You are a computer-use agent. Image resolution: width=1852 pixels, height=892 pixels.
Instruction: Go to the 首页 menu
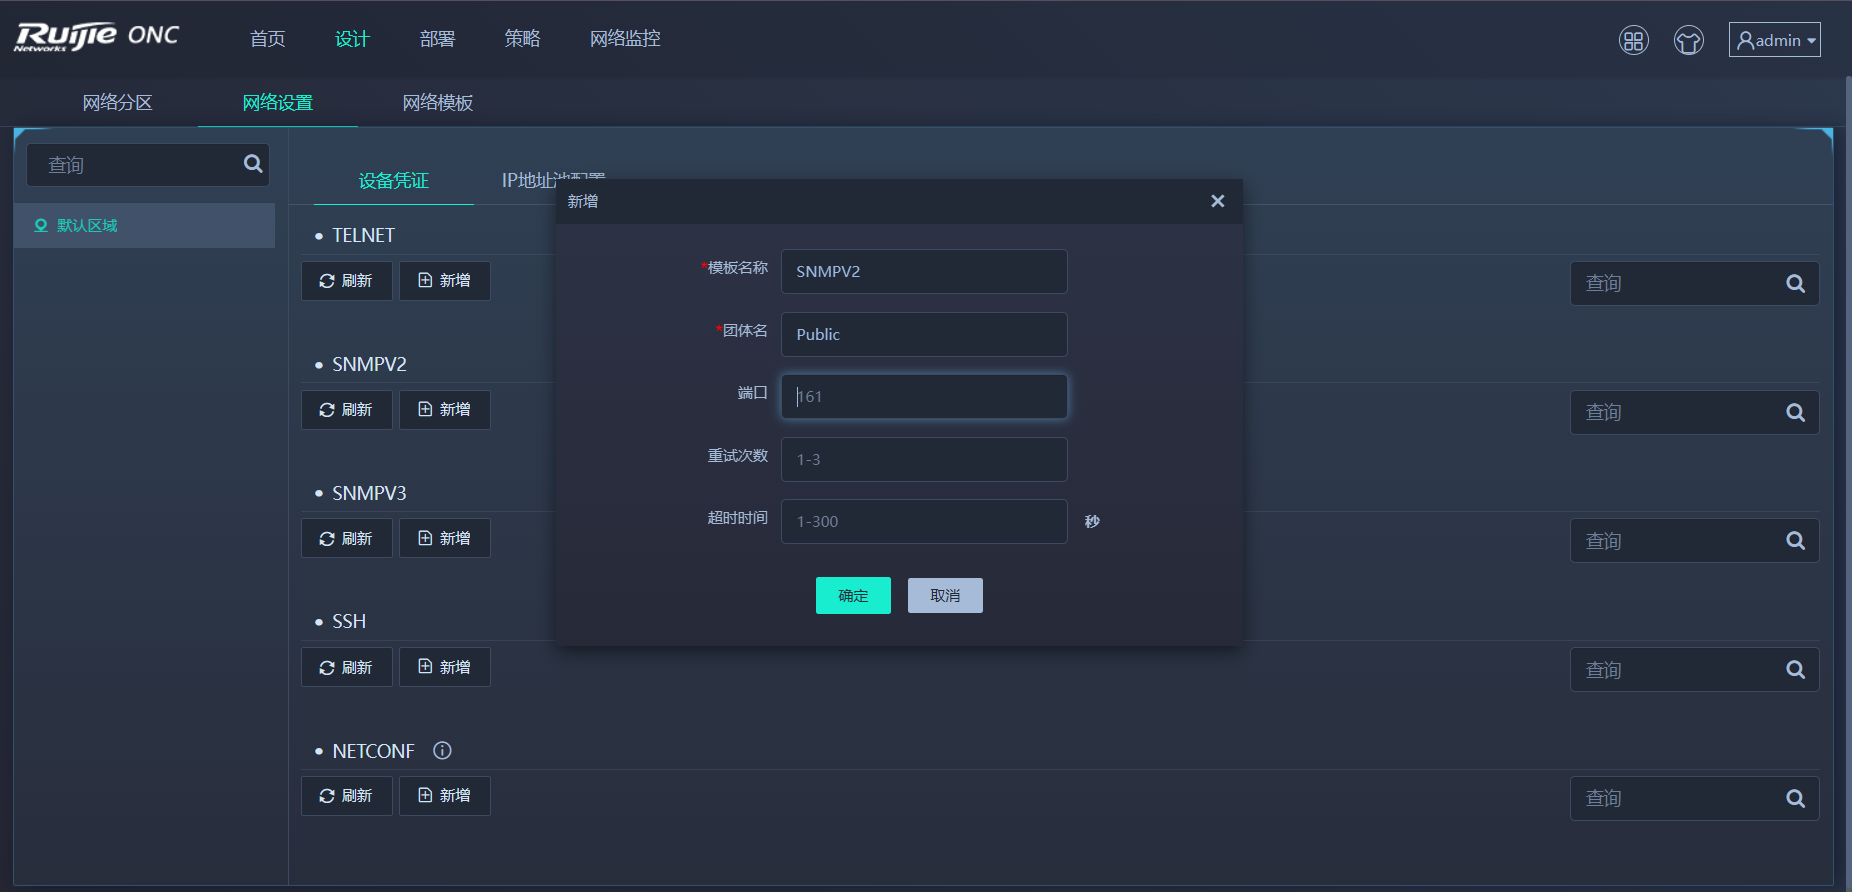[267, 39]
